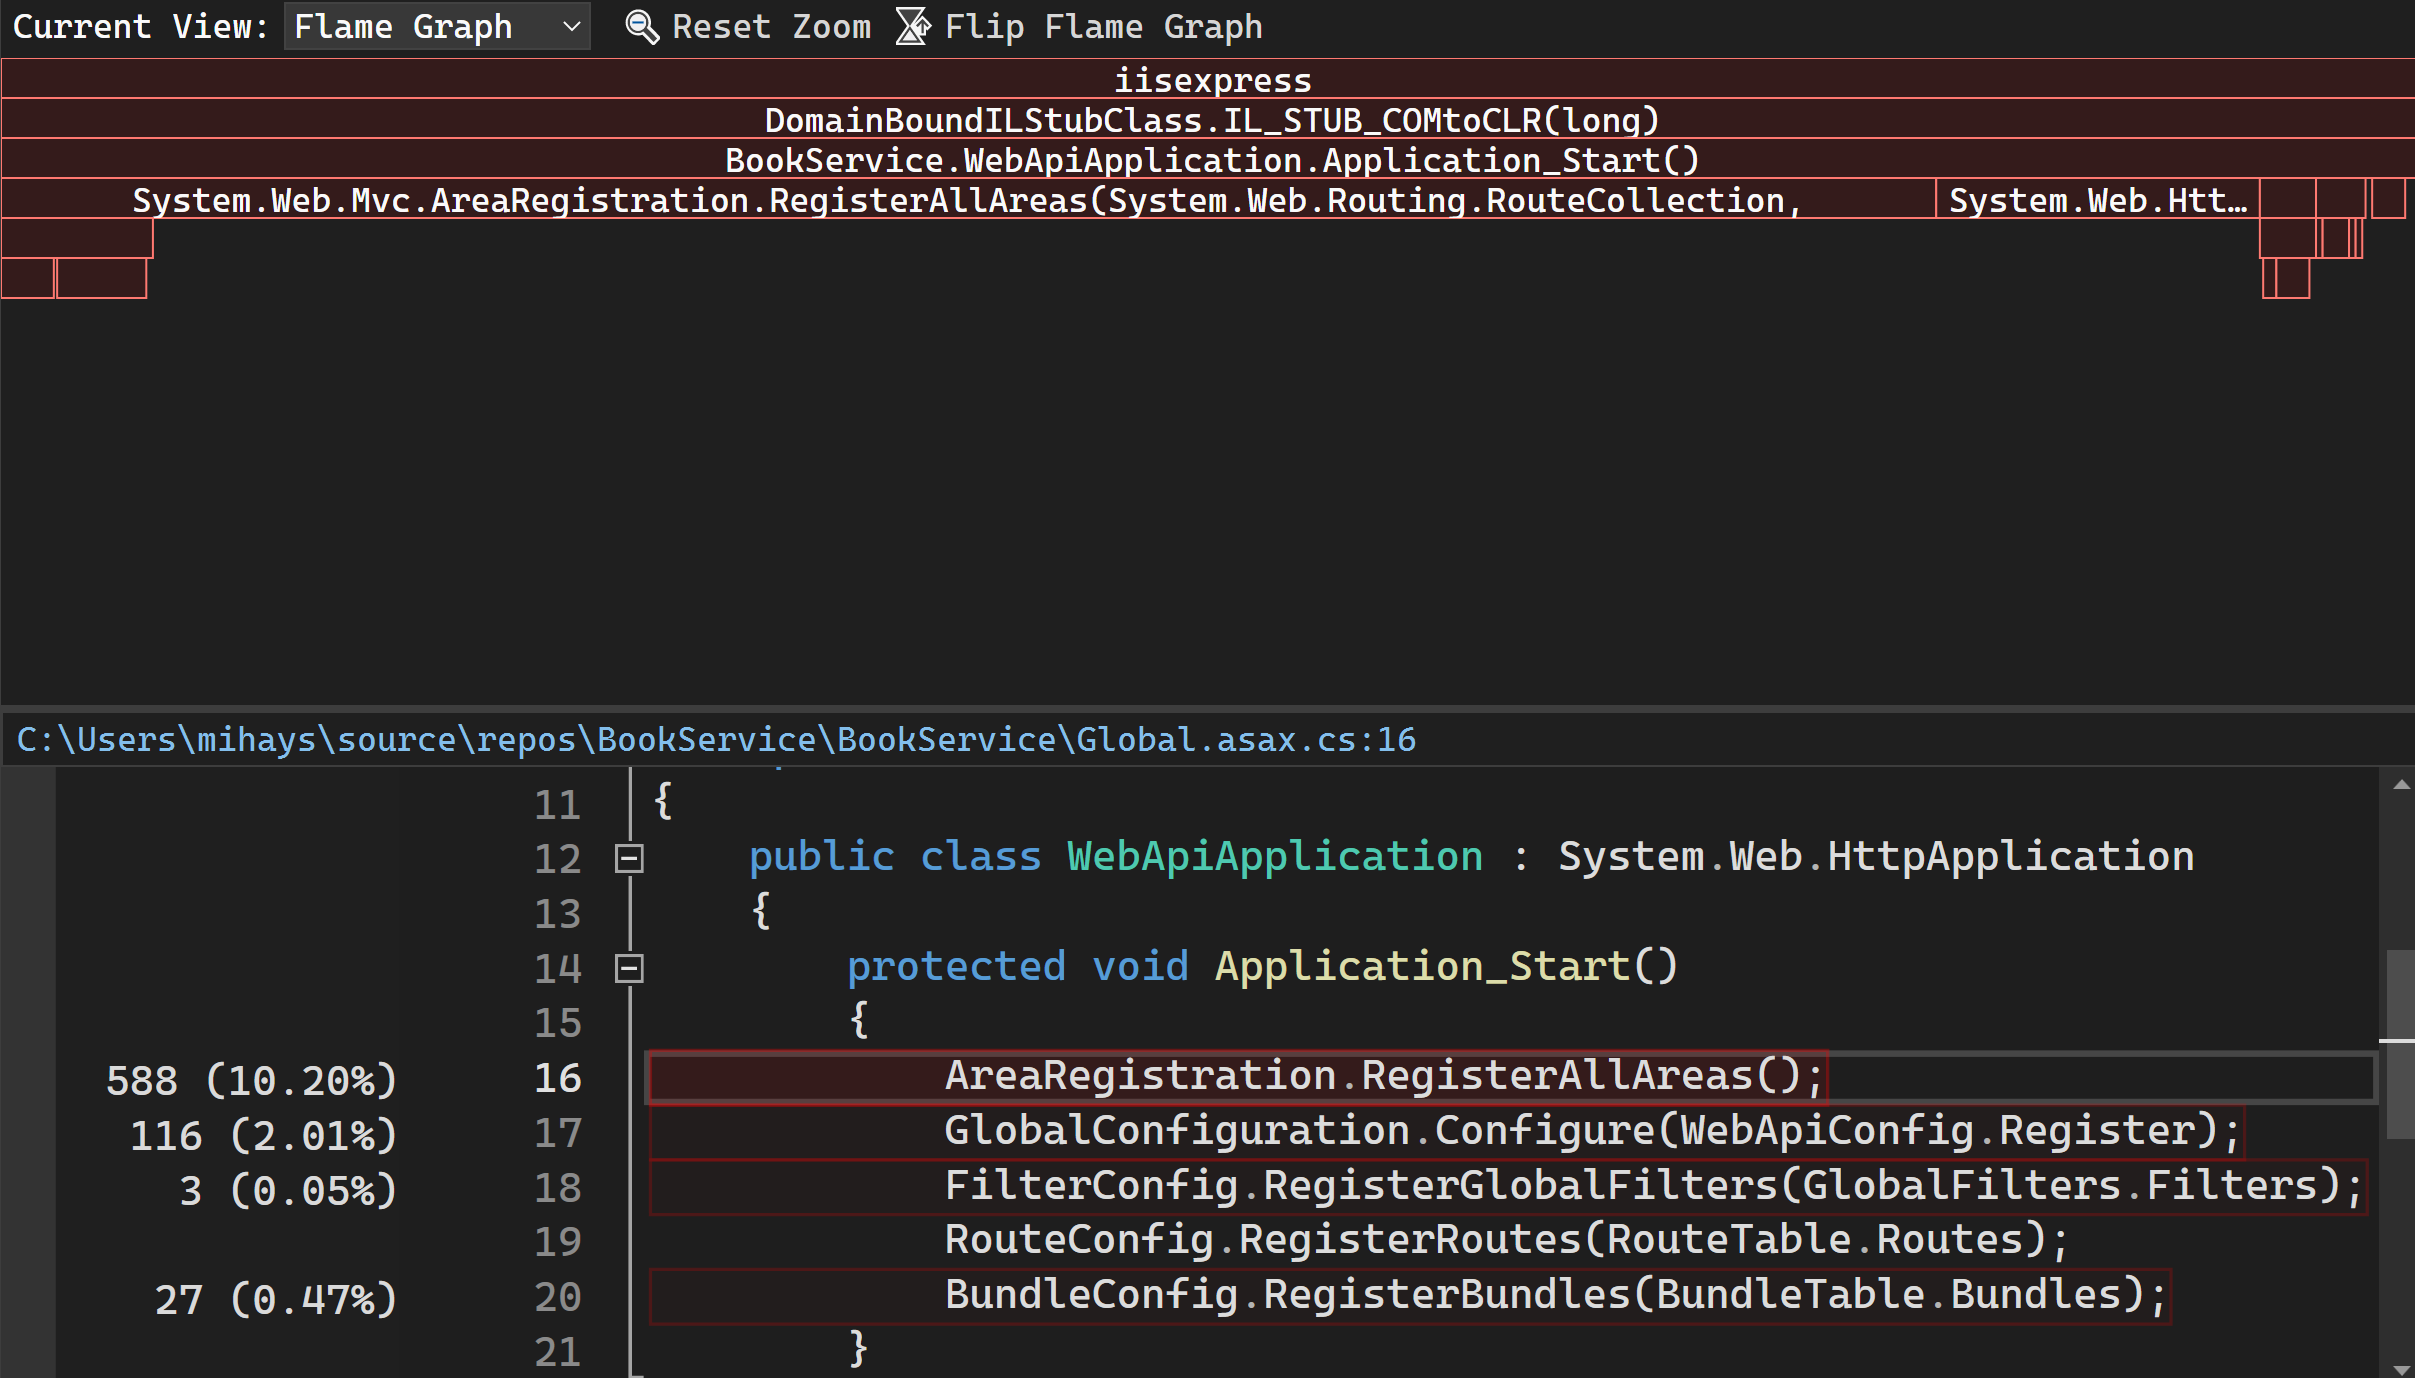2415x1378 pixels.
Task: Open iisexpress flame graph bar
Action: point(1206,78)
